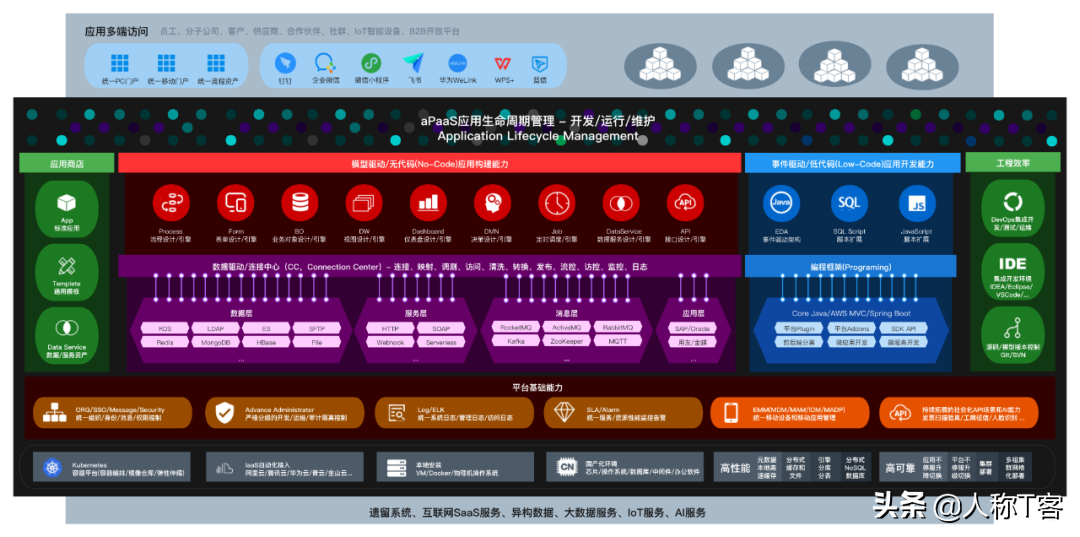The image size is (1080, 537).
Task: Click the 统一PC门户 grid icon
Action: click(120, 63)
